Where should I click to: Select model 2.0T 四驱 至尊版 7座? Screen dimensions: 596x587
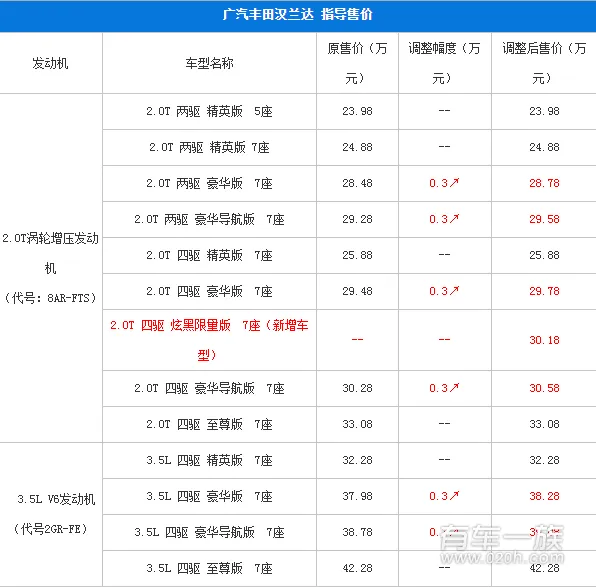(x=209, y=424)
